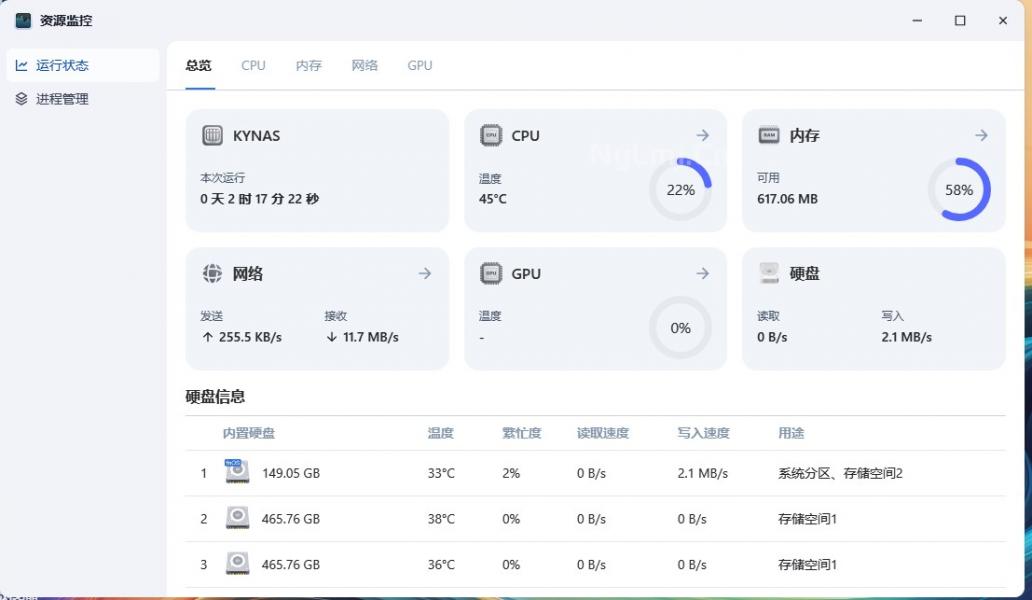Click the CPU 22% usage ring

(x=681, y=189)
